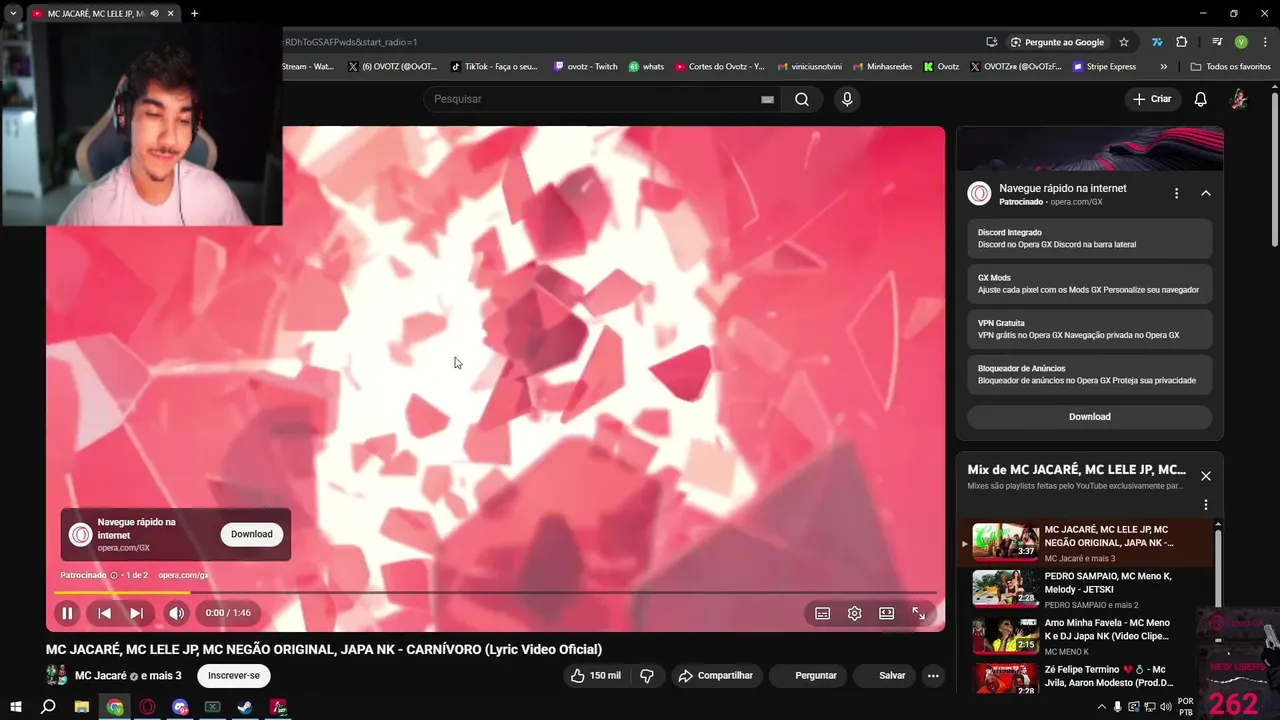Open the Criar create menu
1280x720 pixels.
point(1152,99)
